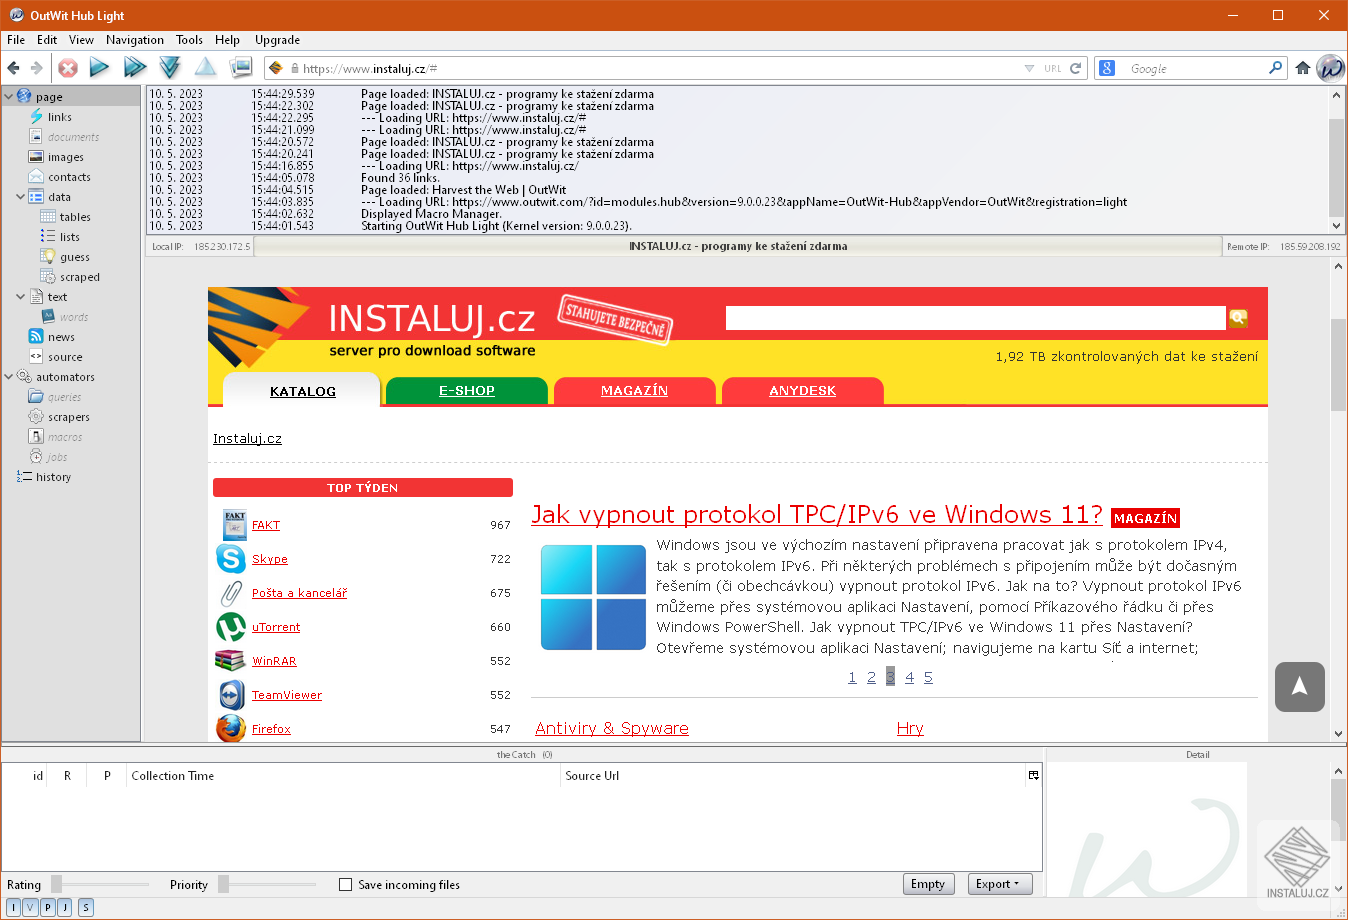Click the paperclip icon next to Pošta a kancelář
This screenshot has width=1348, height=920.
coord(231,593)
